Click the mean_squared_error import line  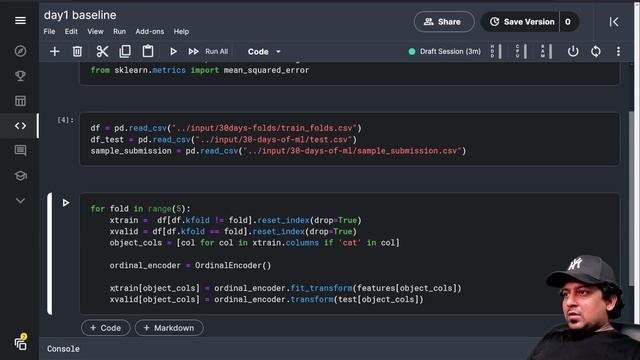(x=200, y=70)
